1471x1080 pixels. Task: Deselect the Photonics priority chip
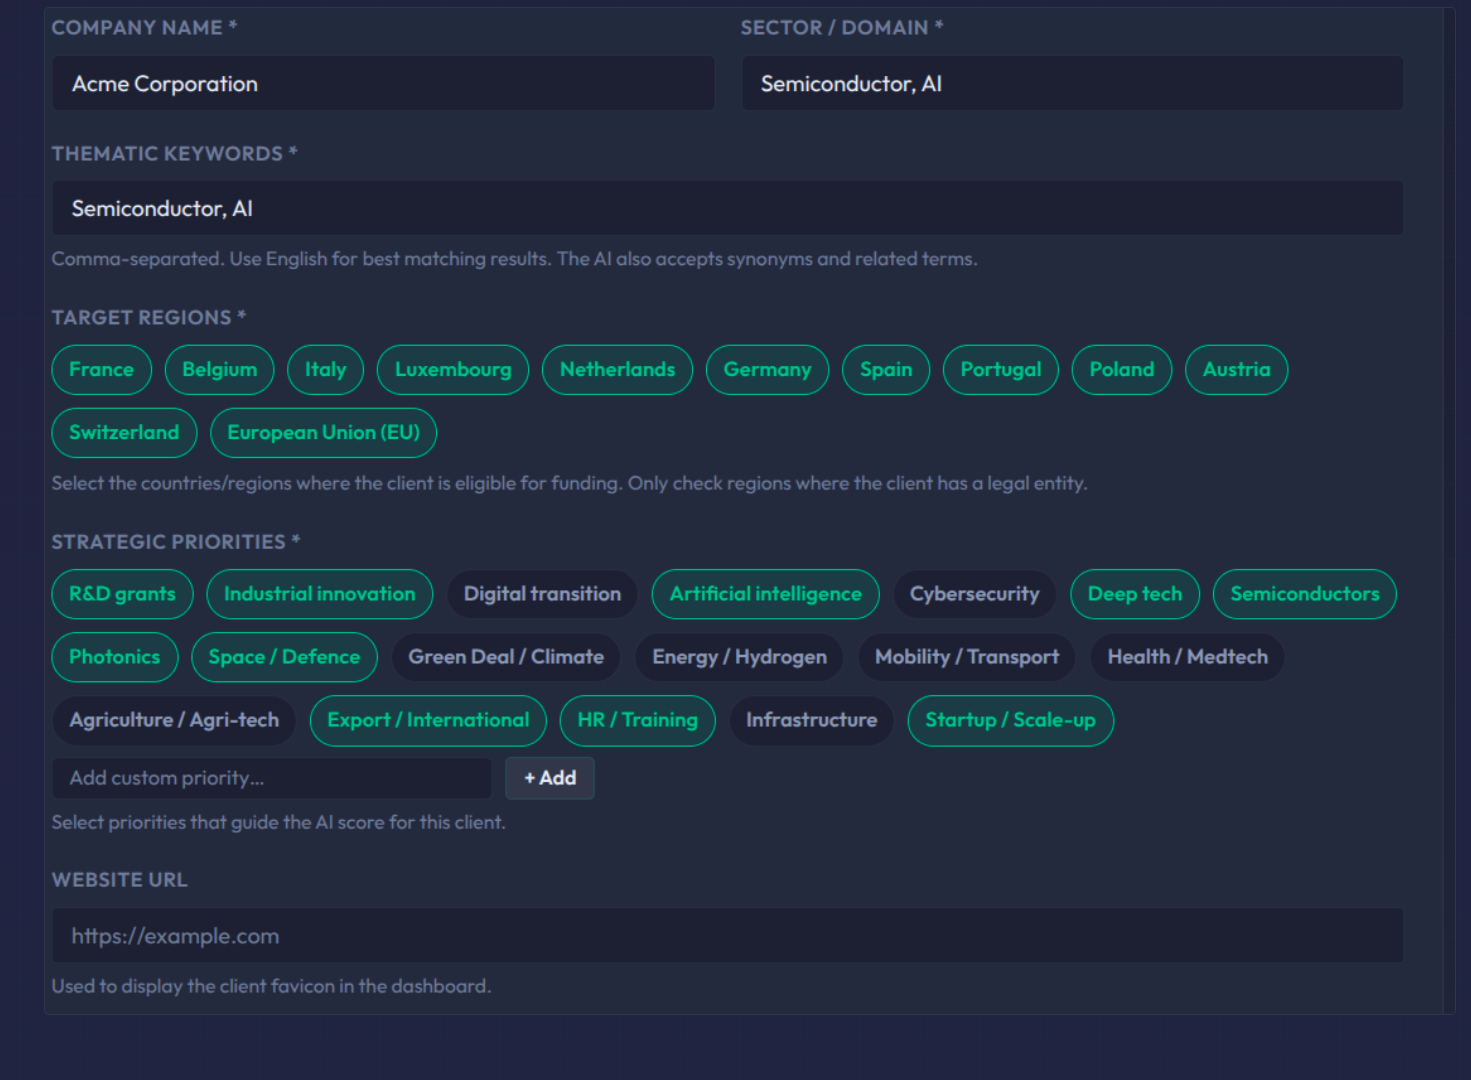[114, 657]
